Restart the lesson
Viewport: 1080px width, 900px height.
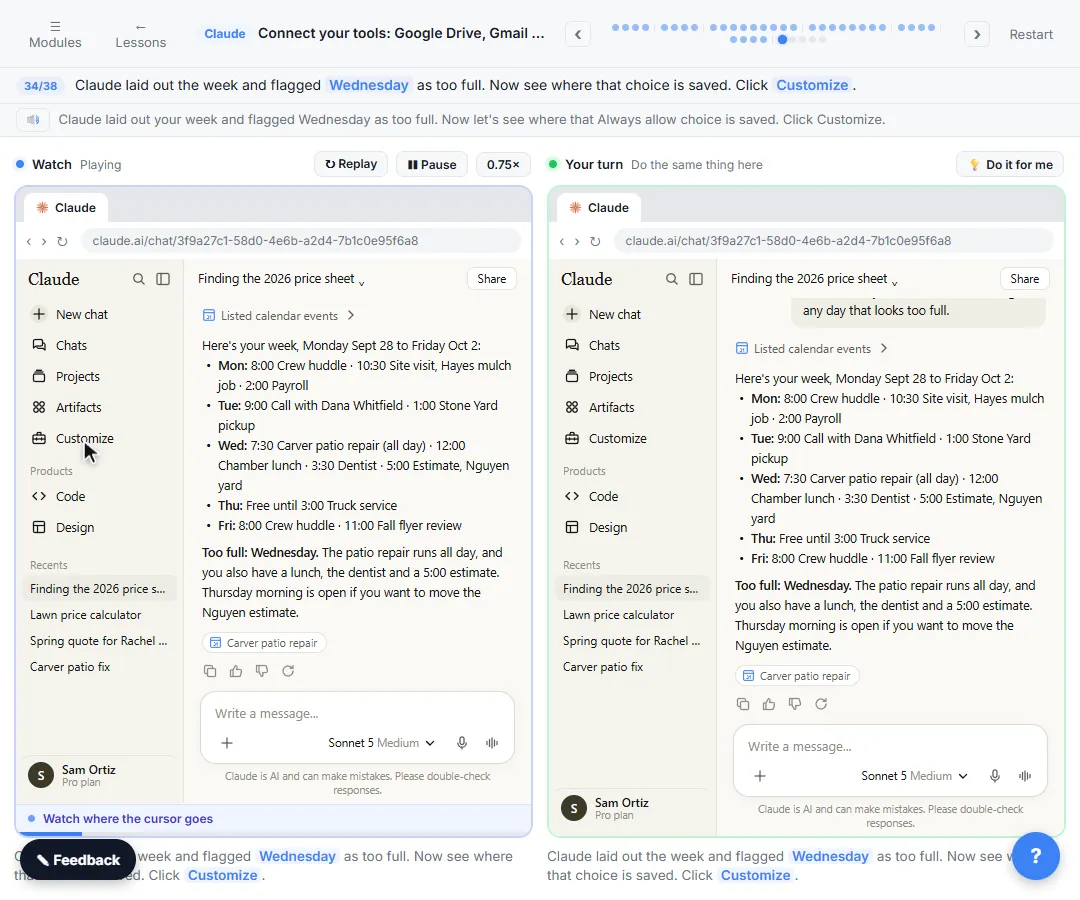1030,34
